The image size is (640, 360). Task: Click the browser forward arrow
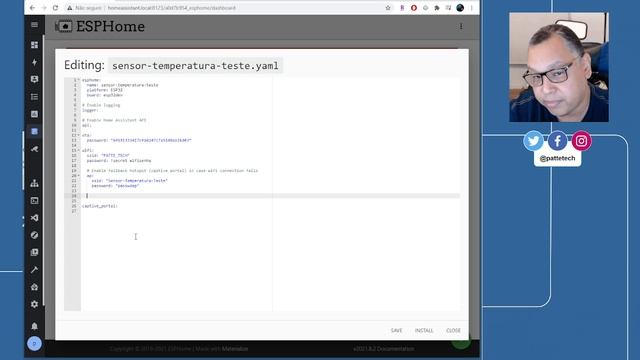pos(44,8)
